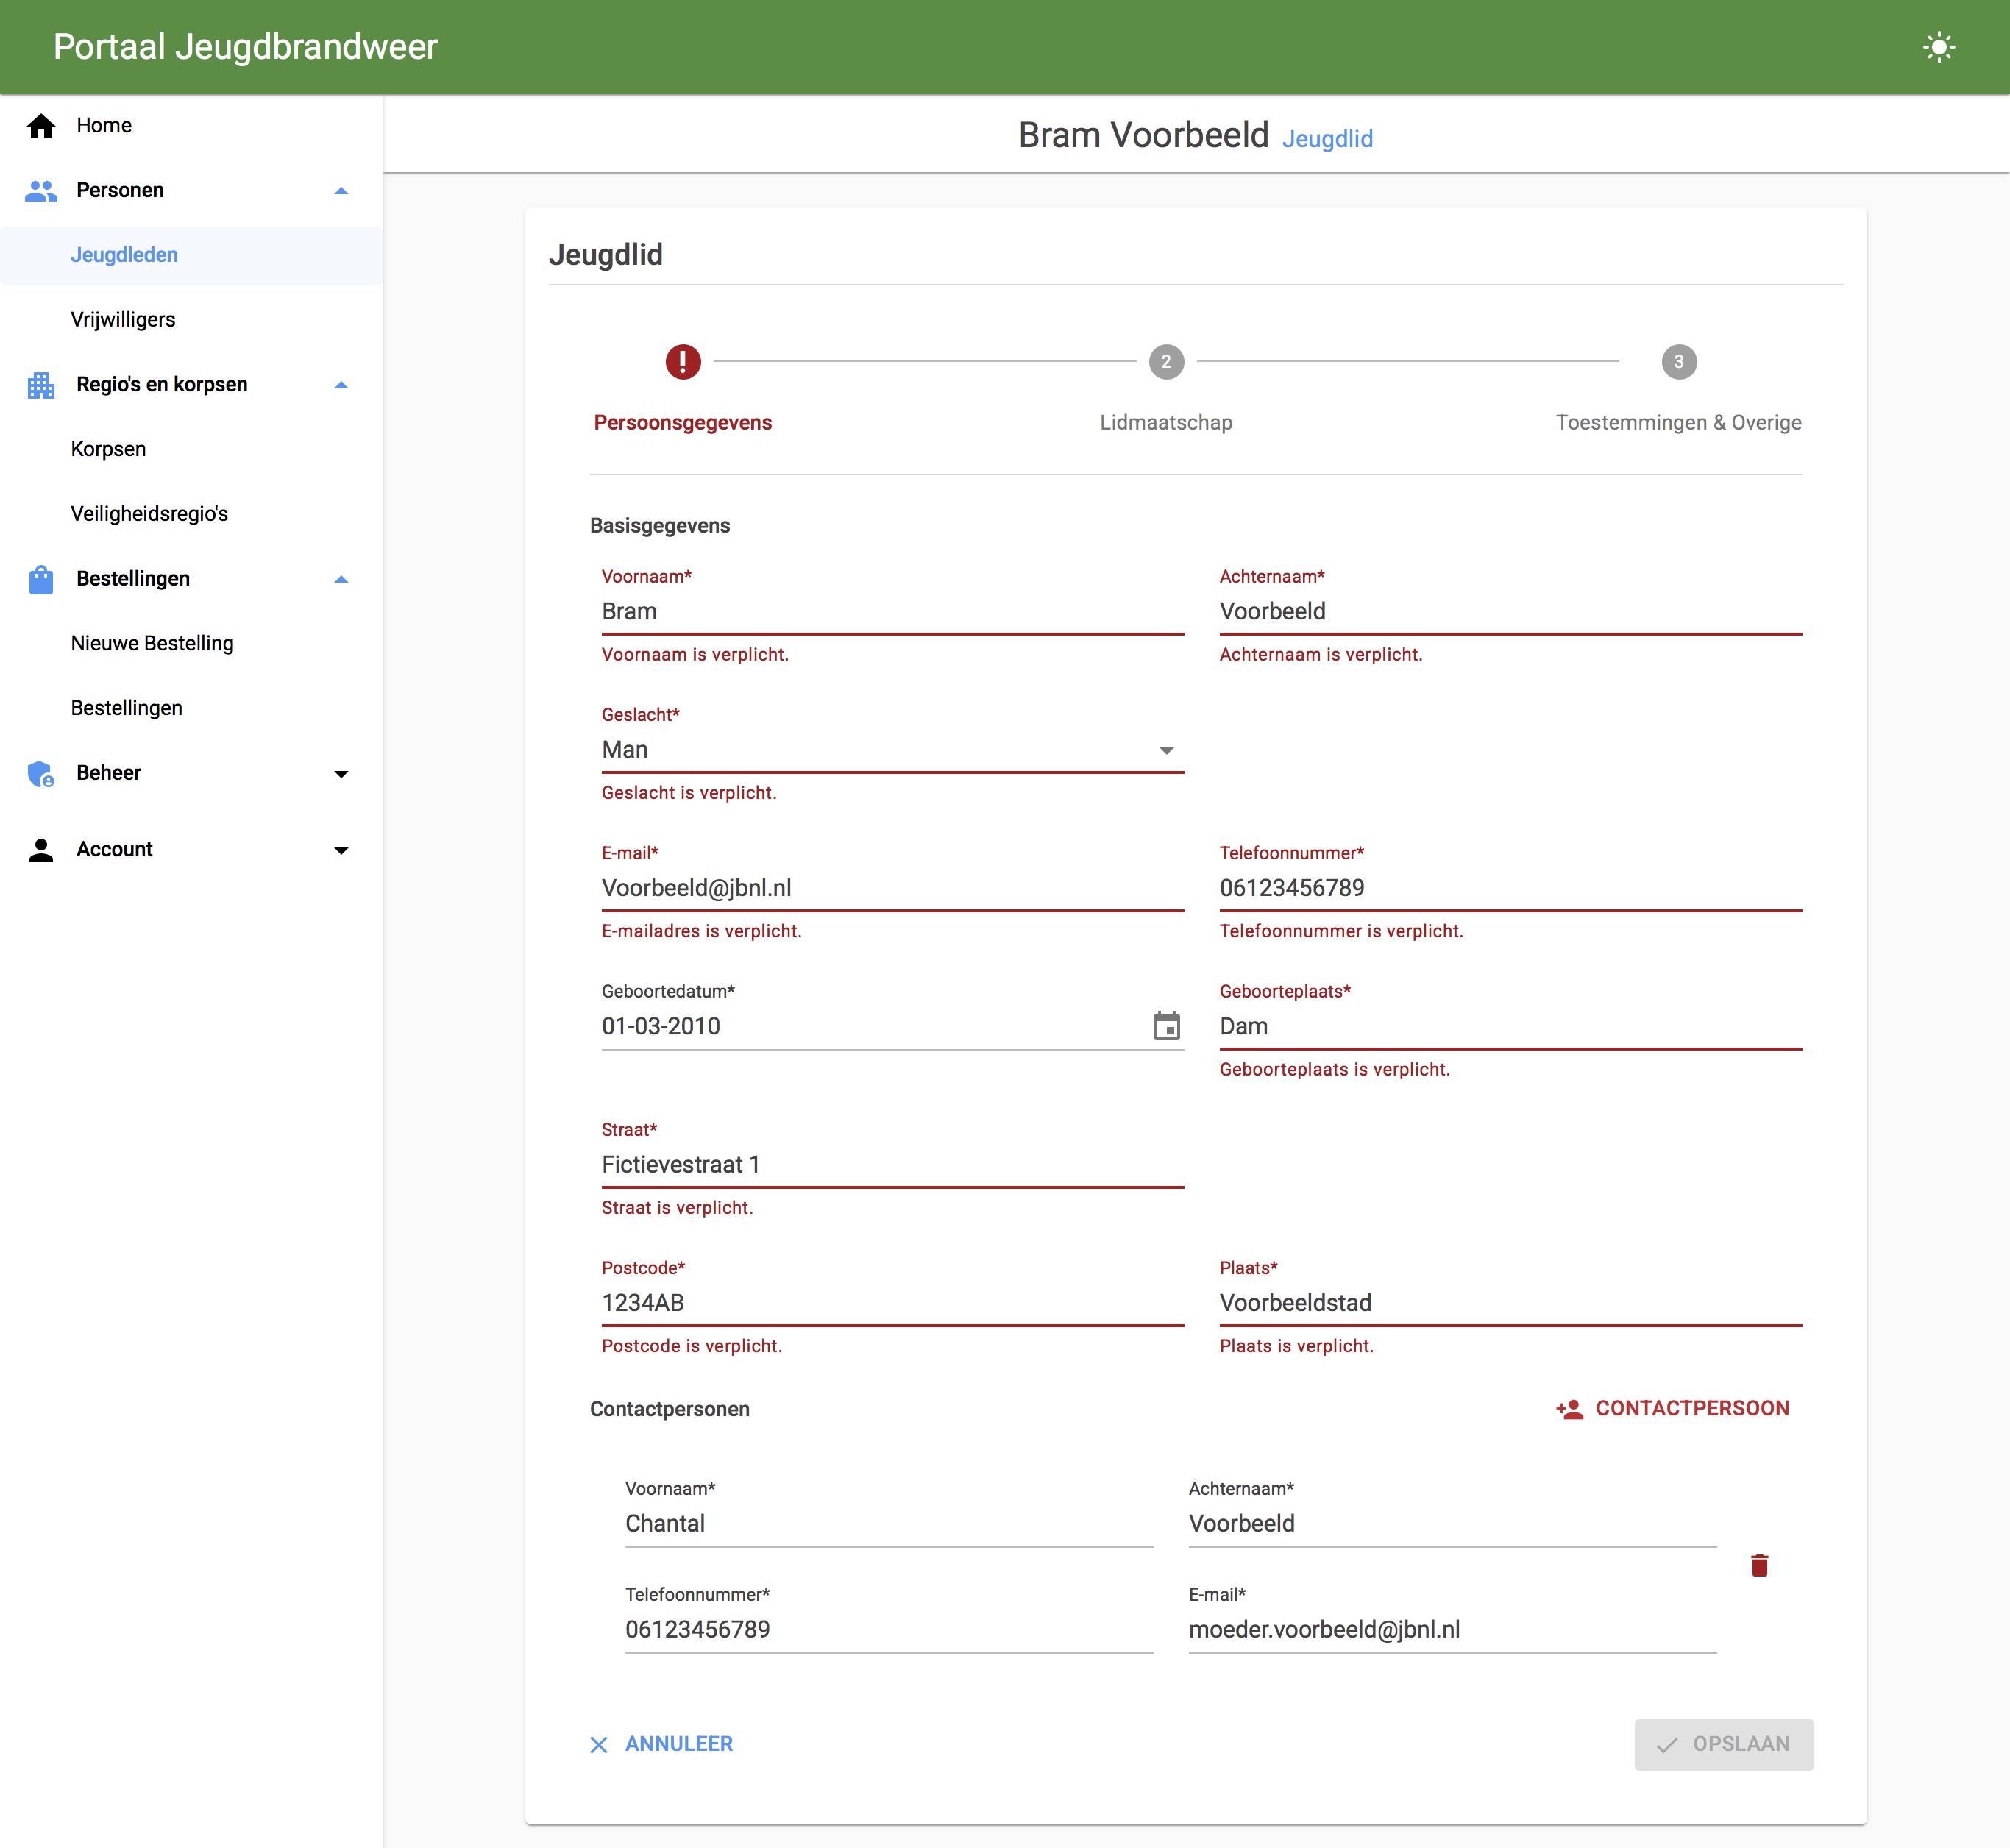
Task: Click the Opslaan button
Action: [1724, 1744]
